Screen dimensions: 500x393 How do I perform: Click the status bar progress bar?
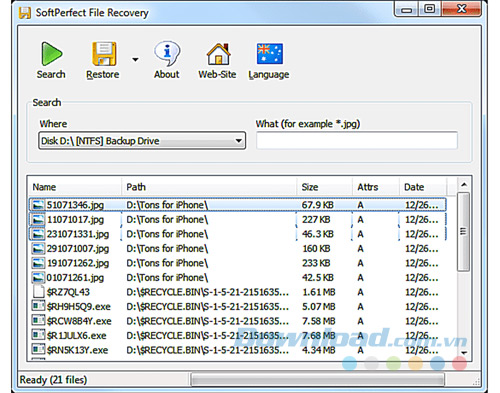[318, 380]
